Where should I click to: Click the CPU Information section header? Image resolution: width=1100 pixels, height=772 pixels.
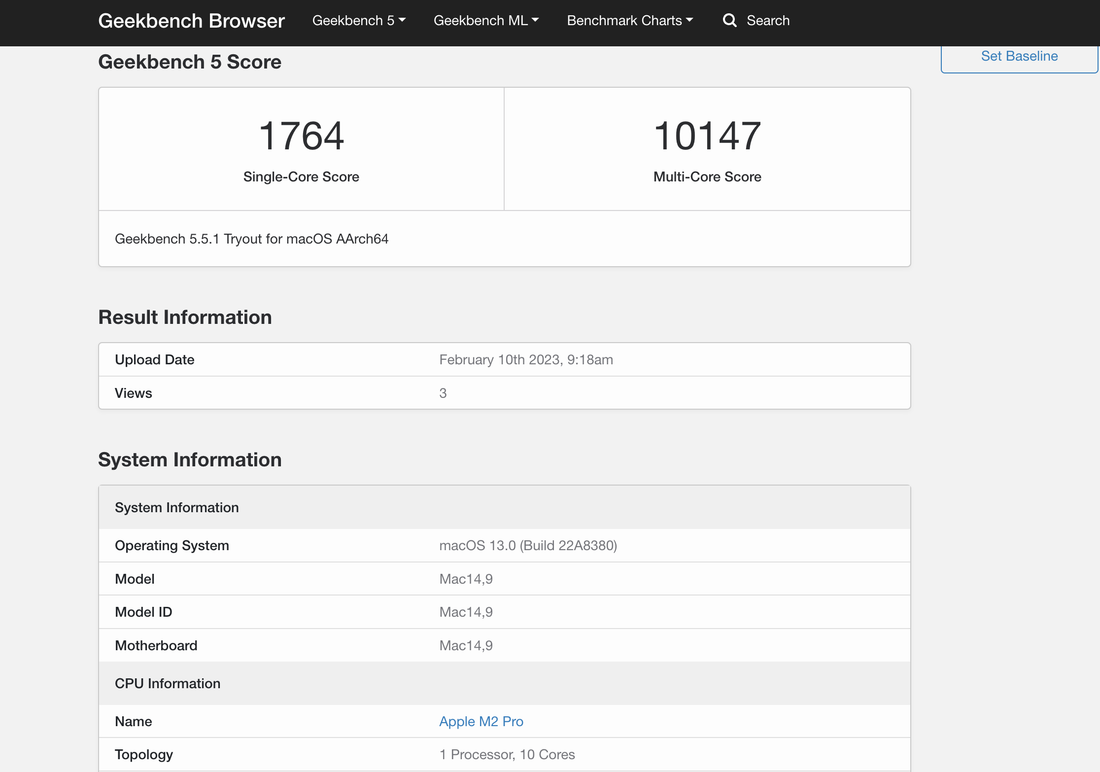[x=167, y=683]
